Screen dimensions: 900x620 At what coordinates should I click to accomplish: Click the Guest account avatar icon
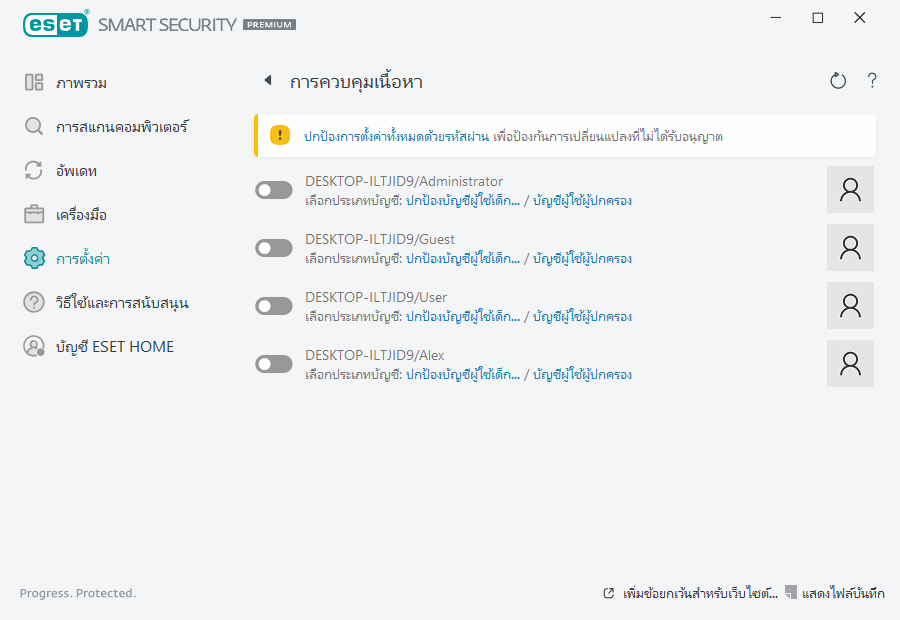tap(850, 248)
